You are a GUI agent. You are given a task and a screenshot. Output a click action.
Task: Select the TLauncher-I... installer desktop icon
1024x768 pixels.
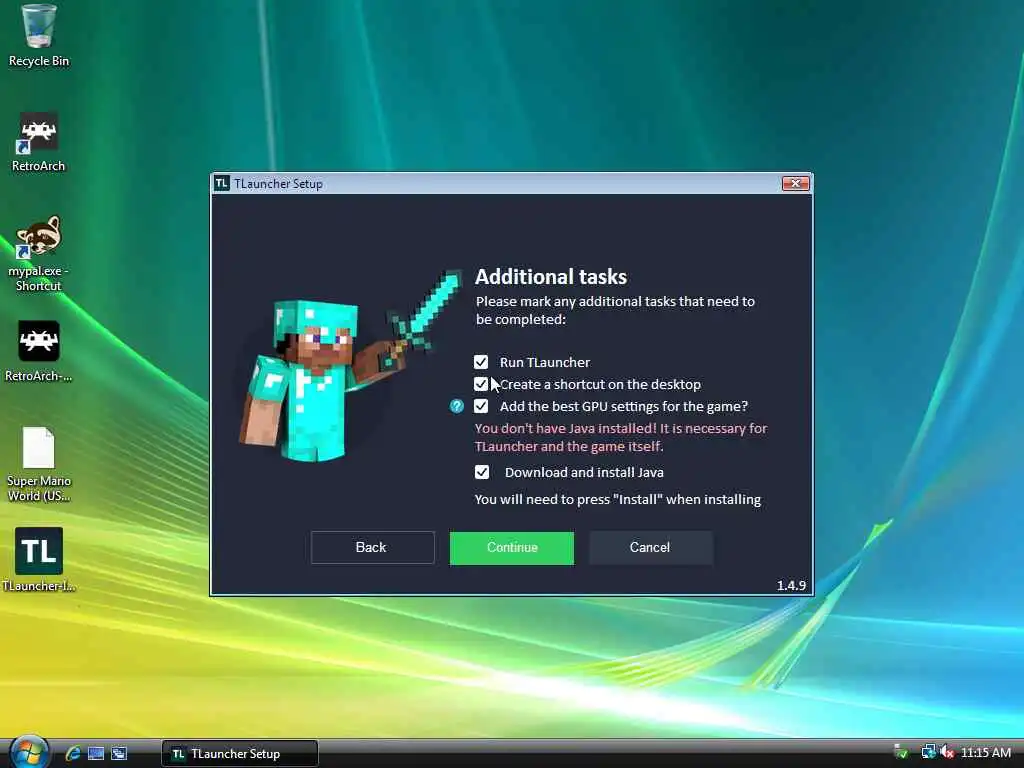click(39, 560)
